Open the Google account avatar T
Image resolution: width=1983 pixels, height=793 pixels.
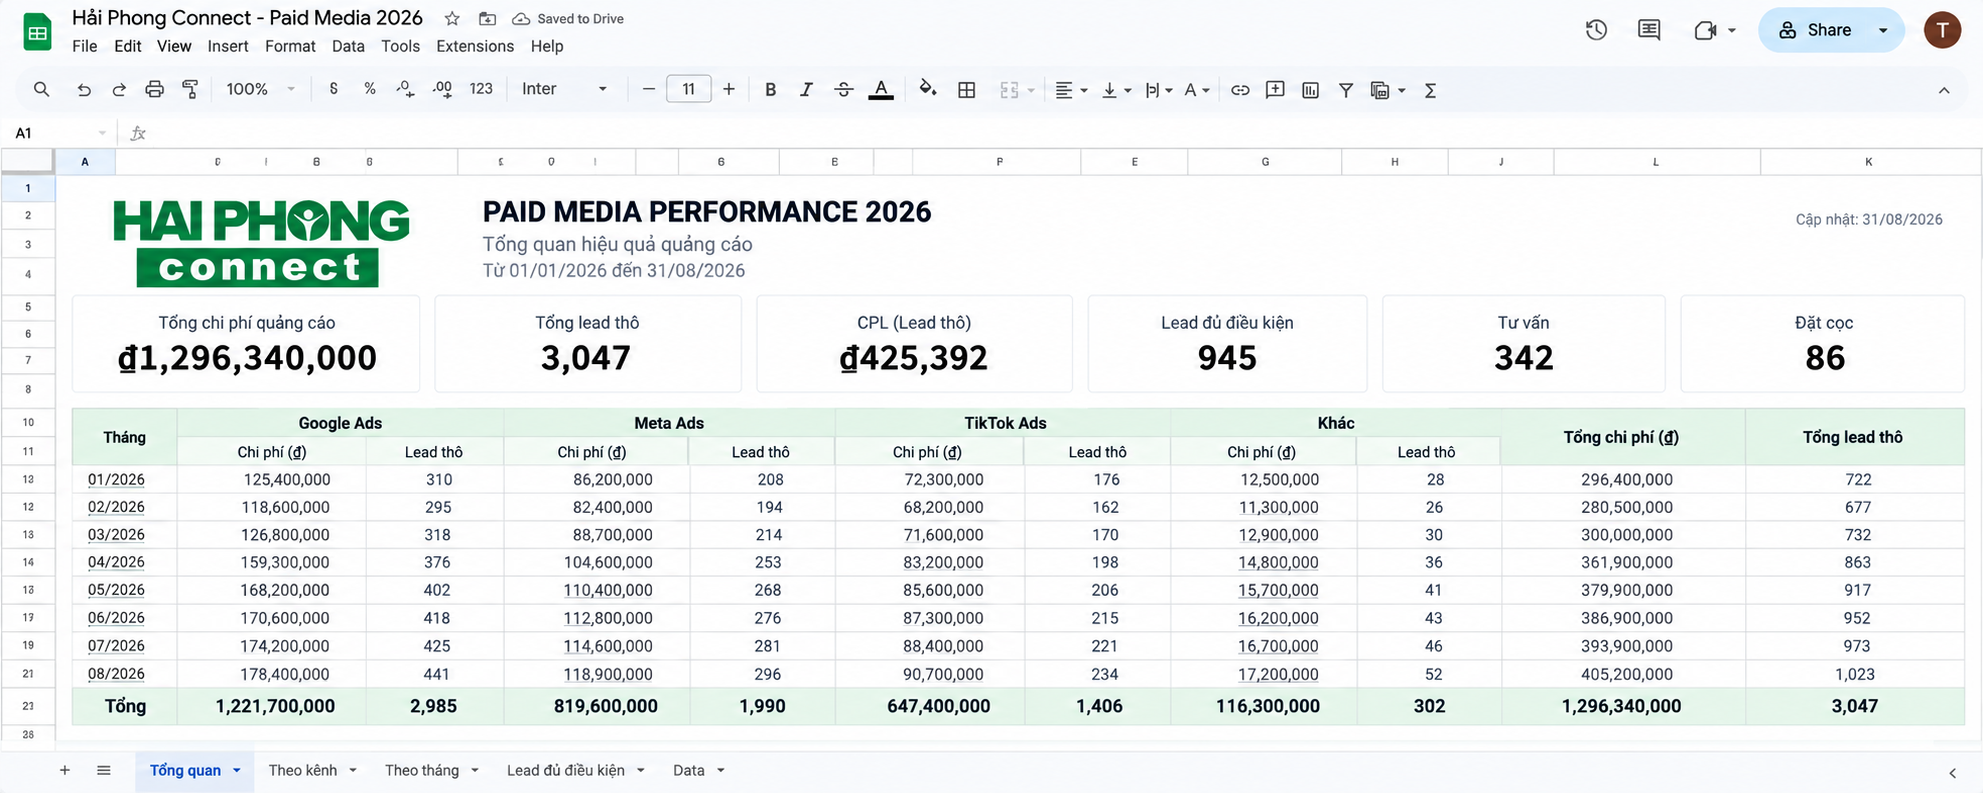tap(1942, 30)
